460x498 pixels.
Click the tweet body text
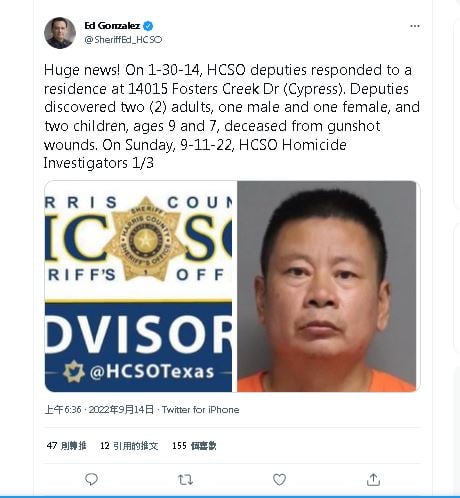[232, 117]
